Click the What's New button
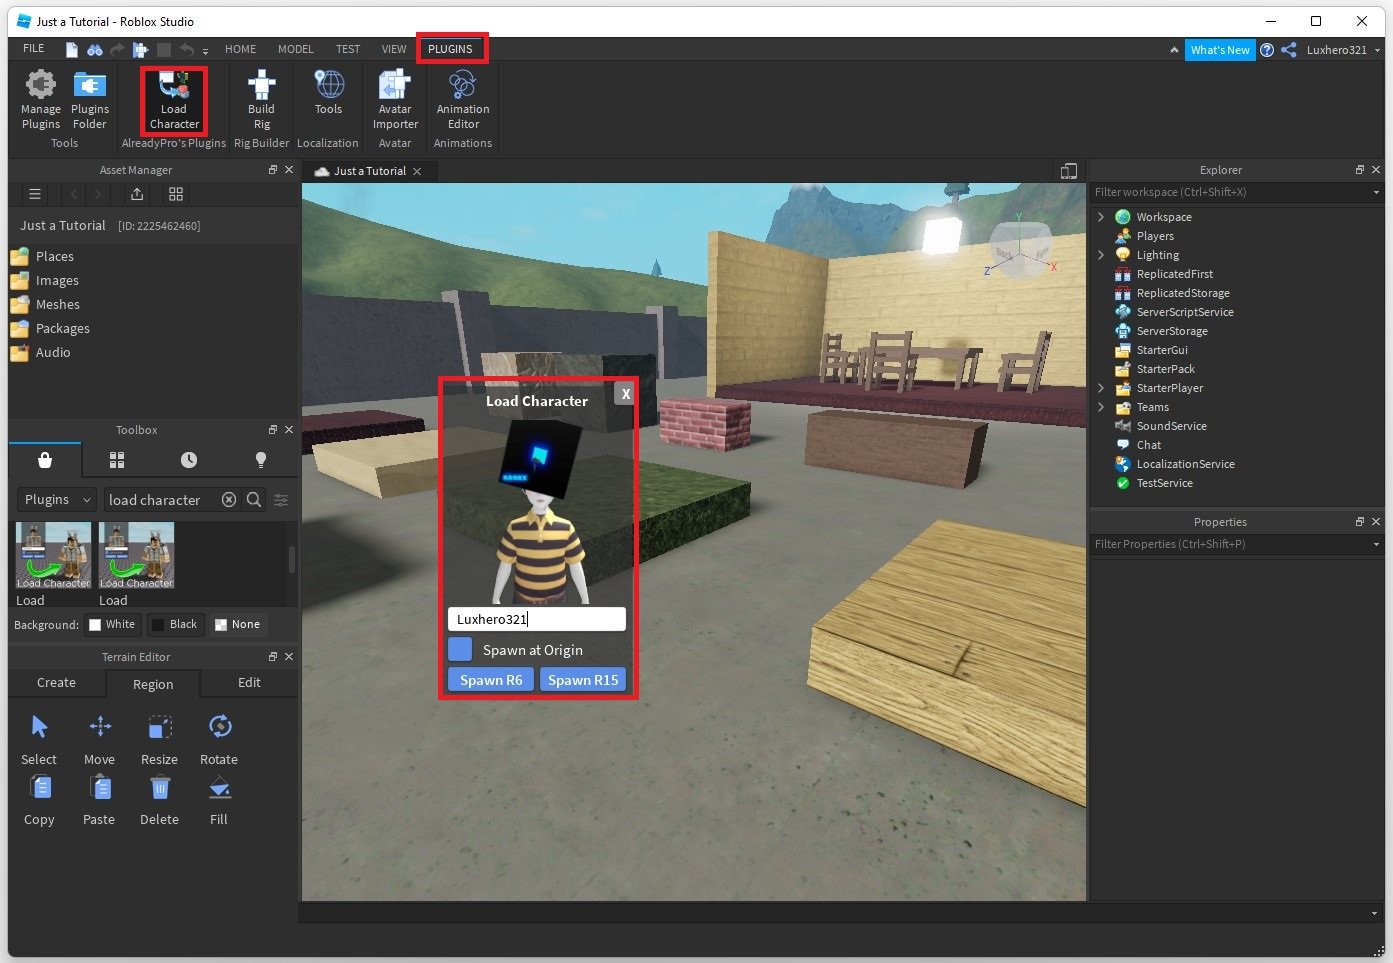Viewport: 1393px width, 963px height. (x=1219, y=50)
